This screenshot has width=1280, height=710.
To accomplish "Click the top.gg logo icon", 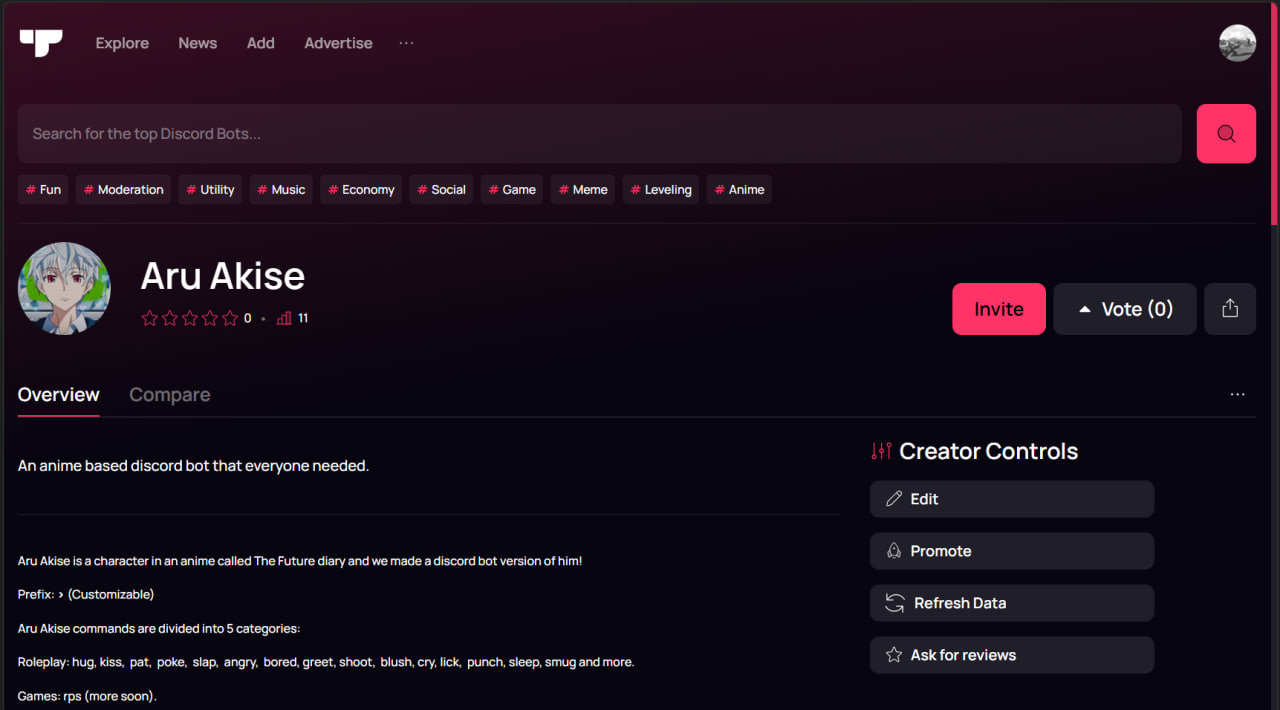I will point(41,43).
